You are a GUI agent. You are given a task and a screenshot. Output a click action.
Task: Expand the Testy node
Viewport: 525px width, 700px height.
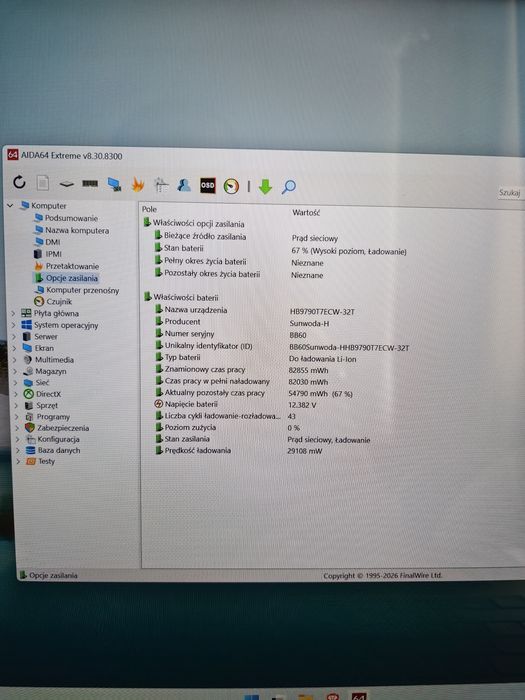pos(18,461)
